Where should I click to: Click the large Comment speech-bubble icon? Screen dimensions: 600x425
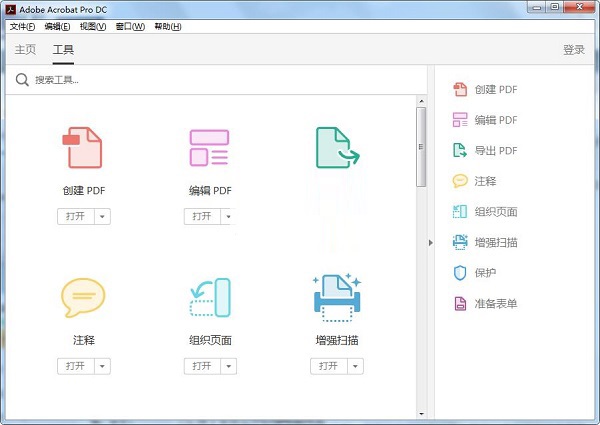point(83,298)
